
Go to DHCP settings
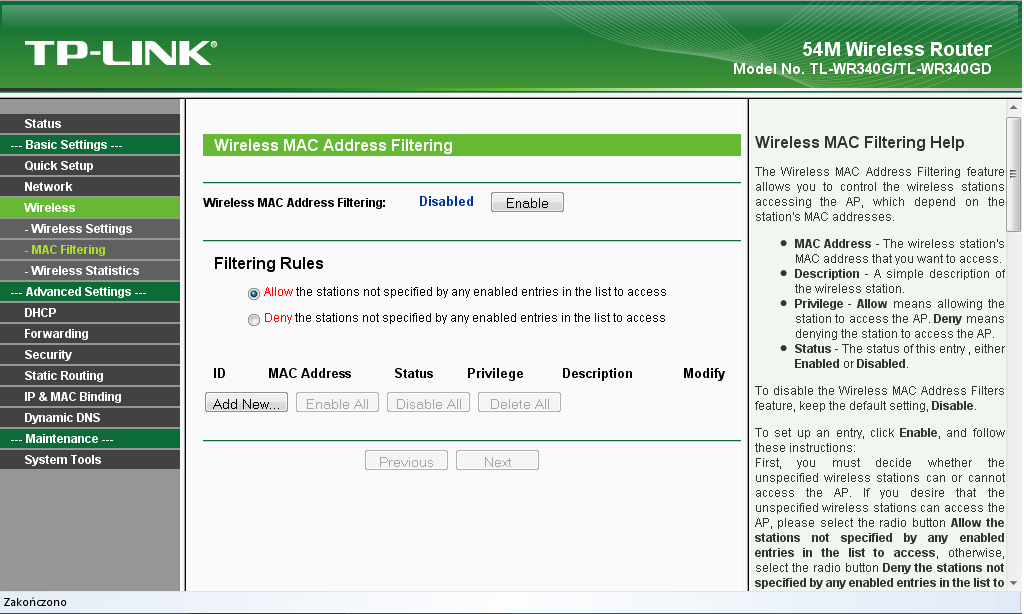[90, 312]
